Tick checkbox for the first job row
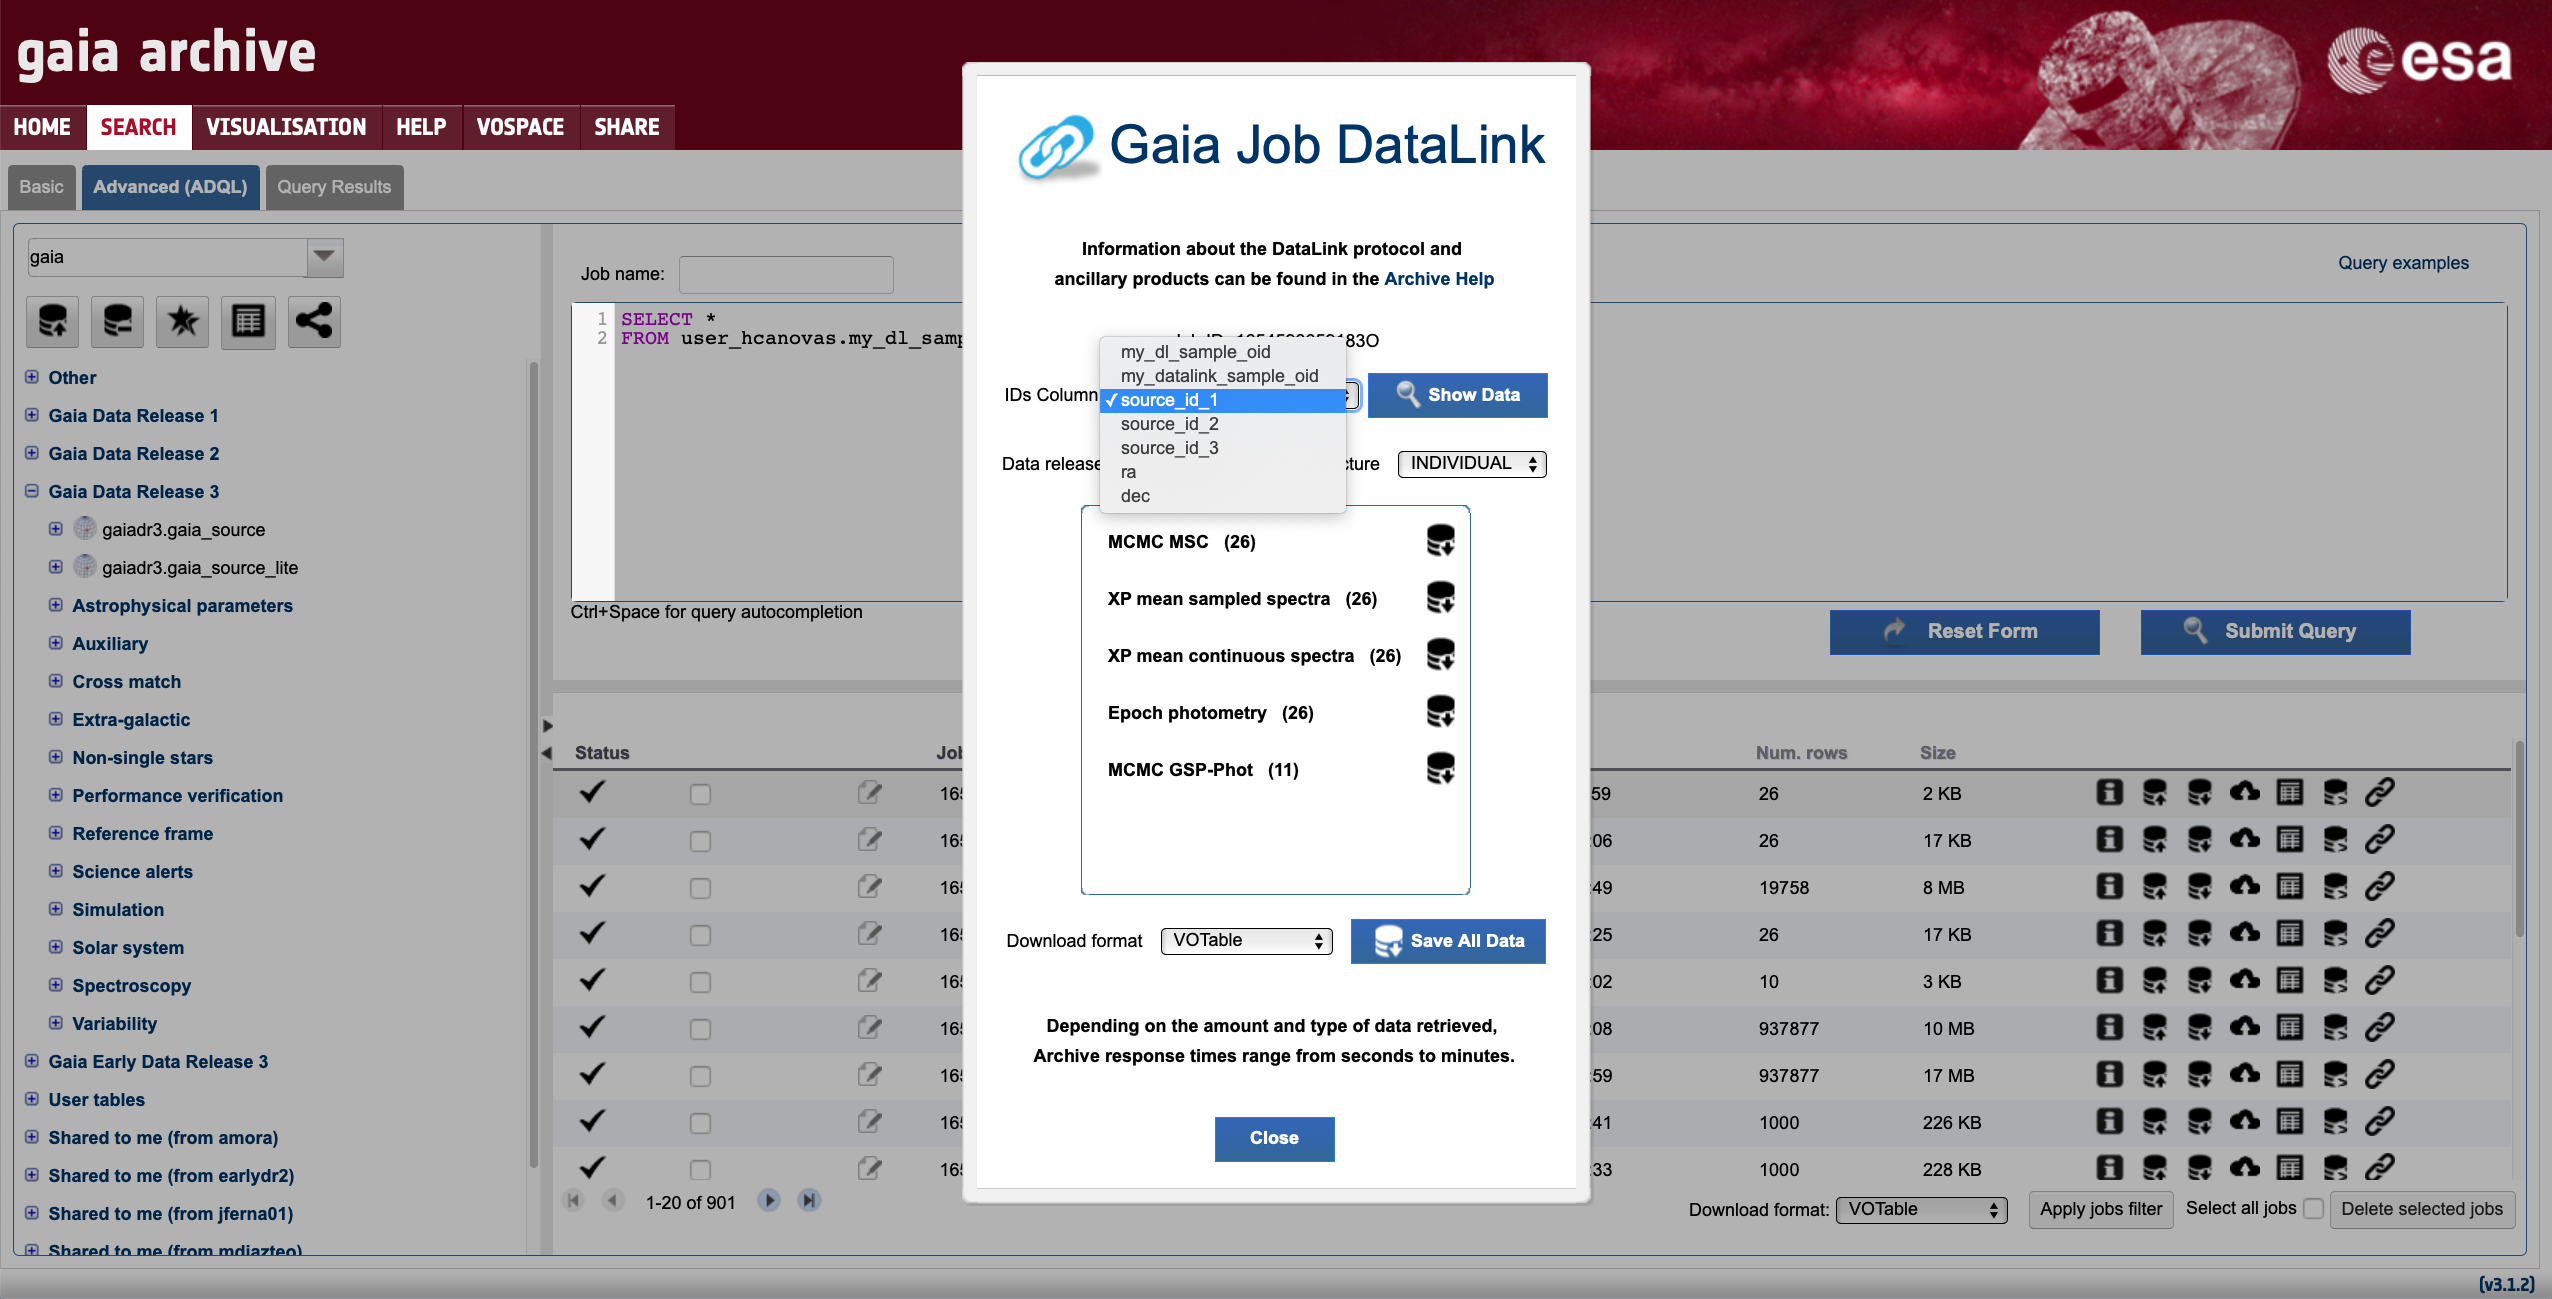 click(x=700, y=794)
